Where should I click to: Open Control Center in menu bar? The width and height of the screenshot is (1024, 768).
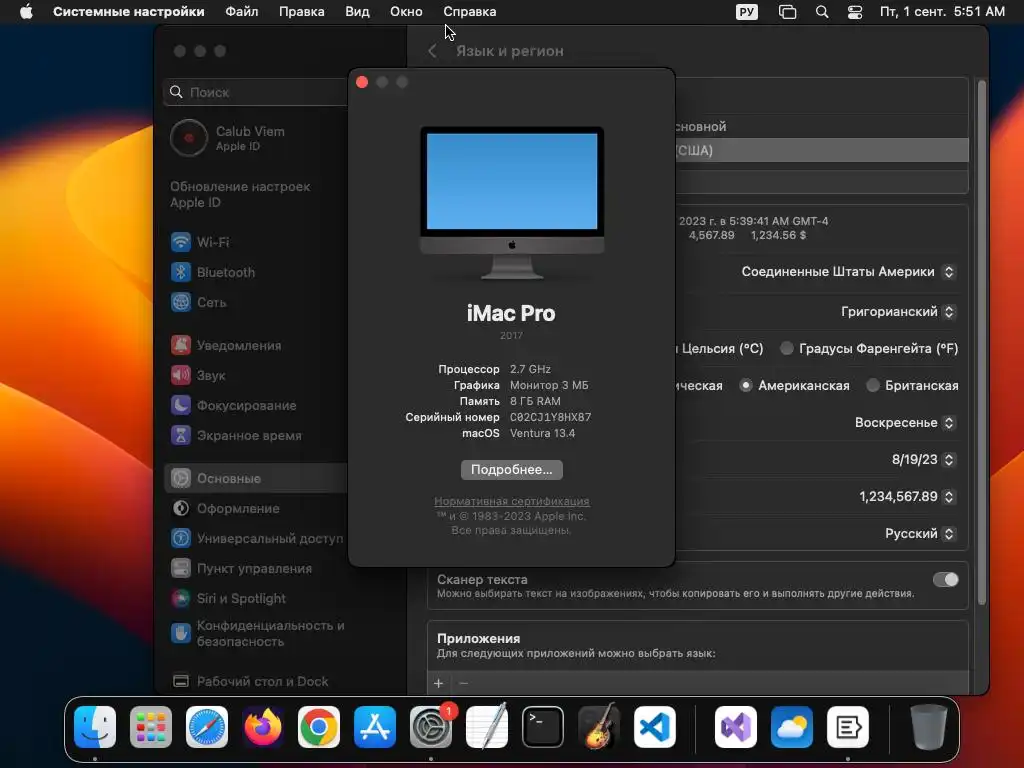click(855, 12)
